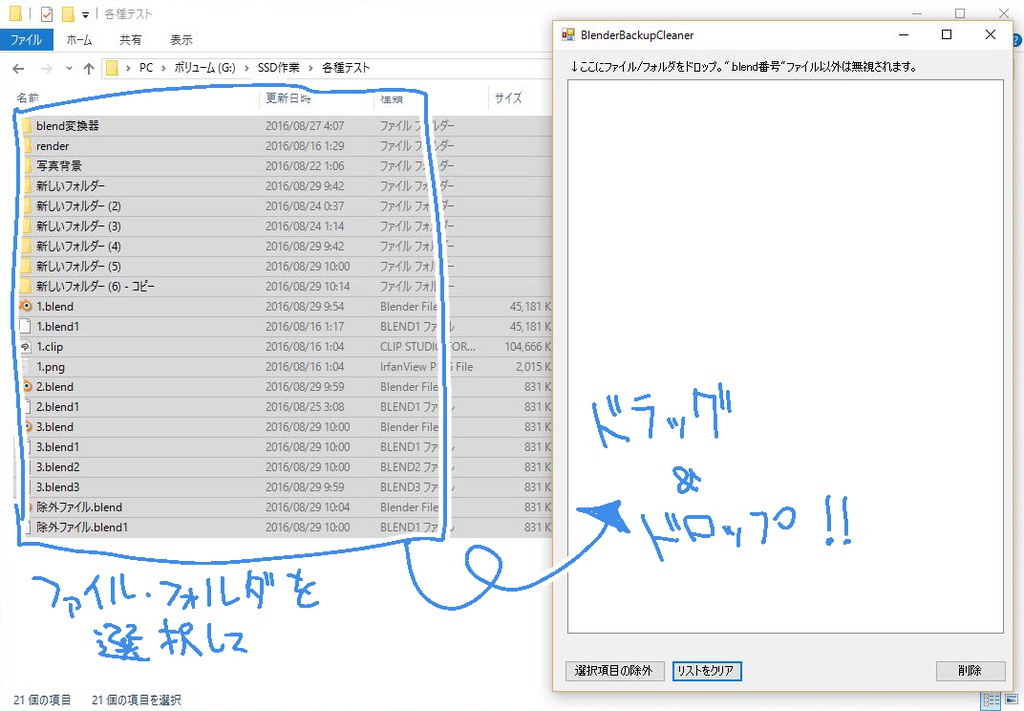Expand the PC breadcrumb chevron
This screenshot has height=711, width=1024.
pos(163,68)
